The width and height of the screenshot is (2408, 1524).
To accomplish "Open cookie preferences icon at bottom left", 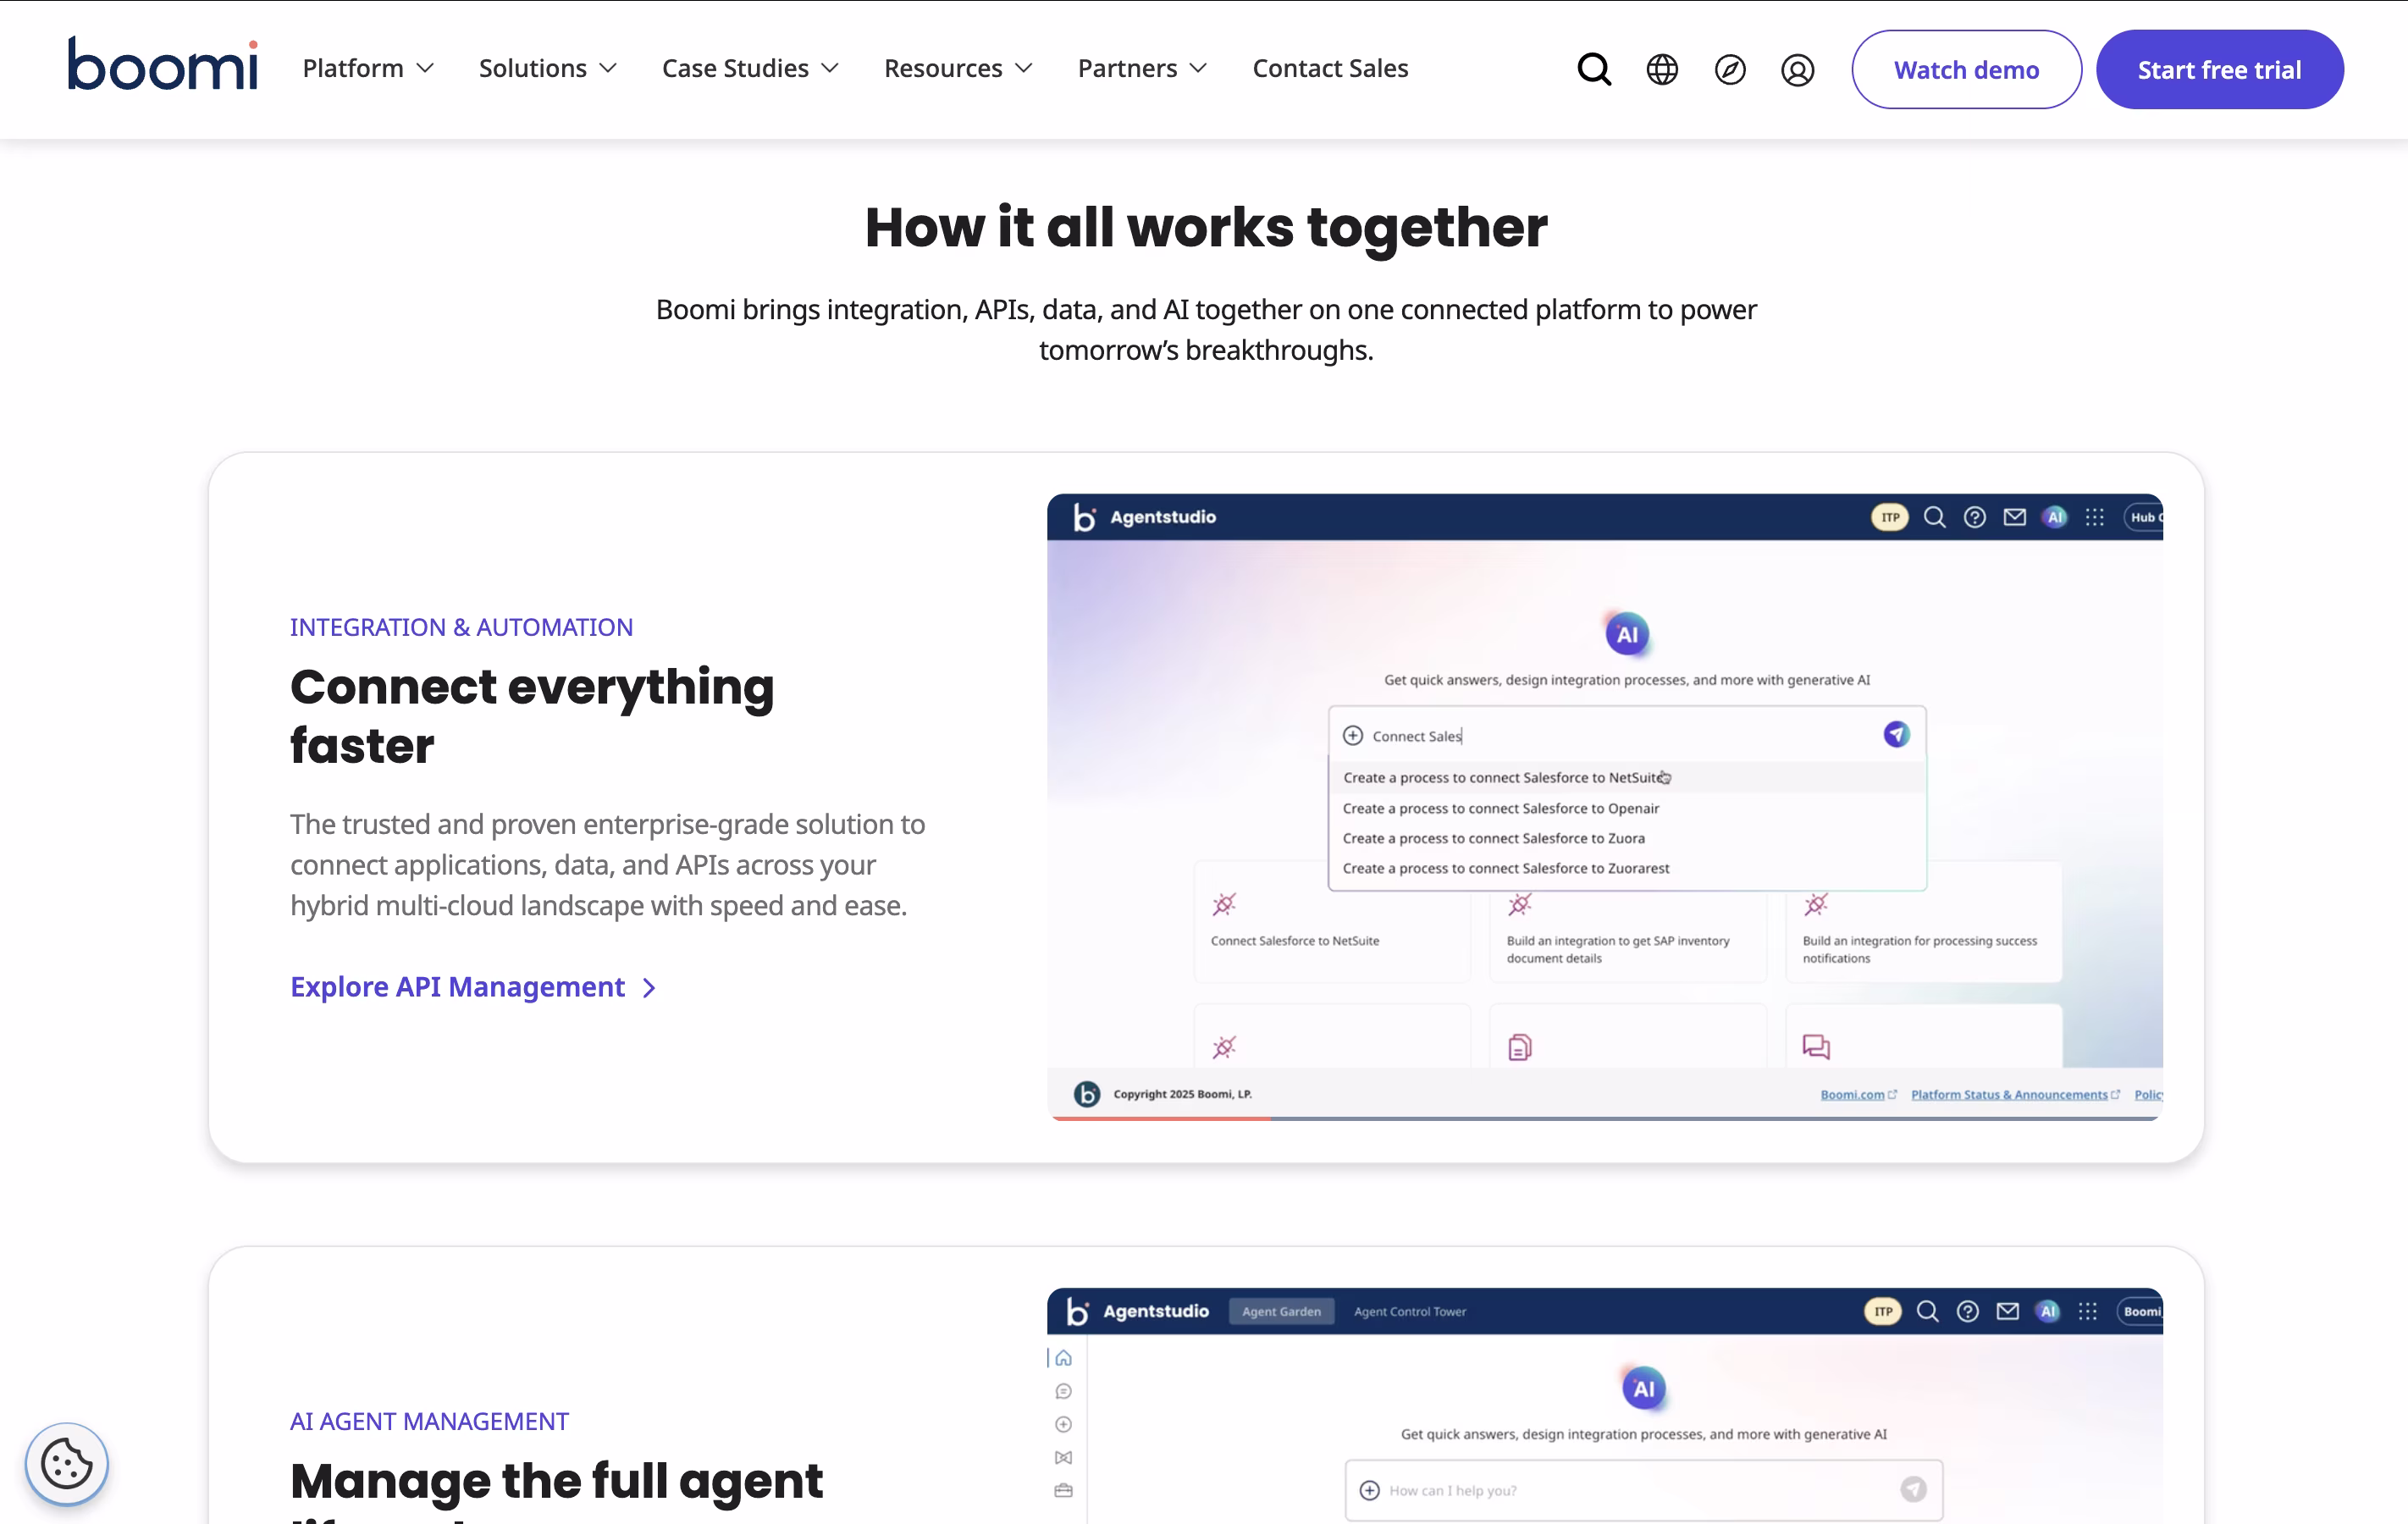I will click(x=66, y=1464).
